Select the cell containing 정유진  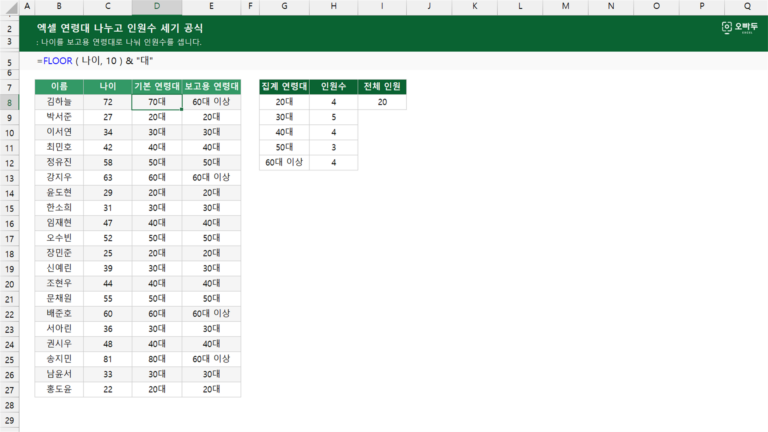point(59,163)
